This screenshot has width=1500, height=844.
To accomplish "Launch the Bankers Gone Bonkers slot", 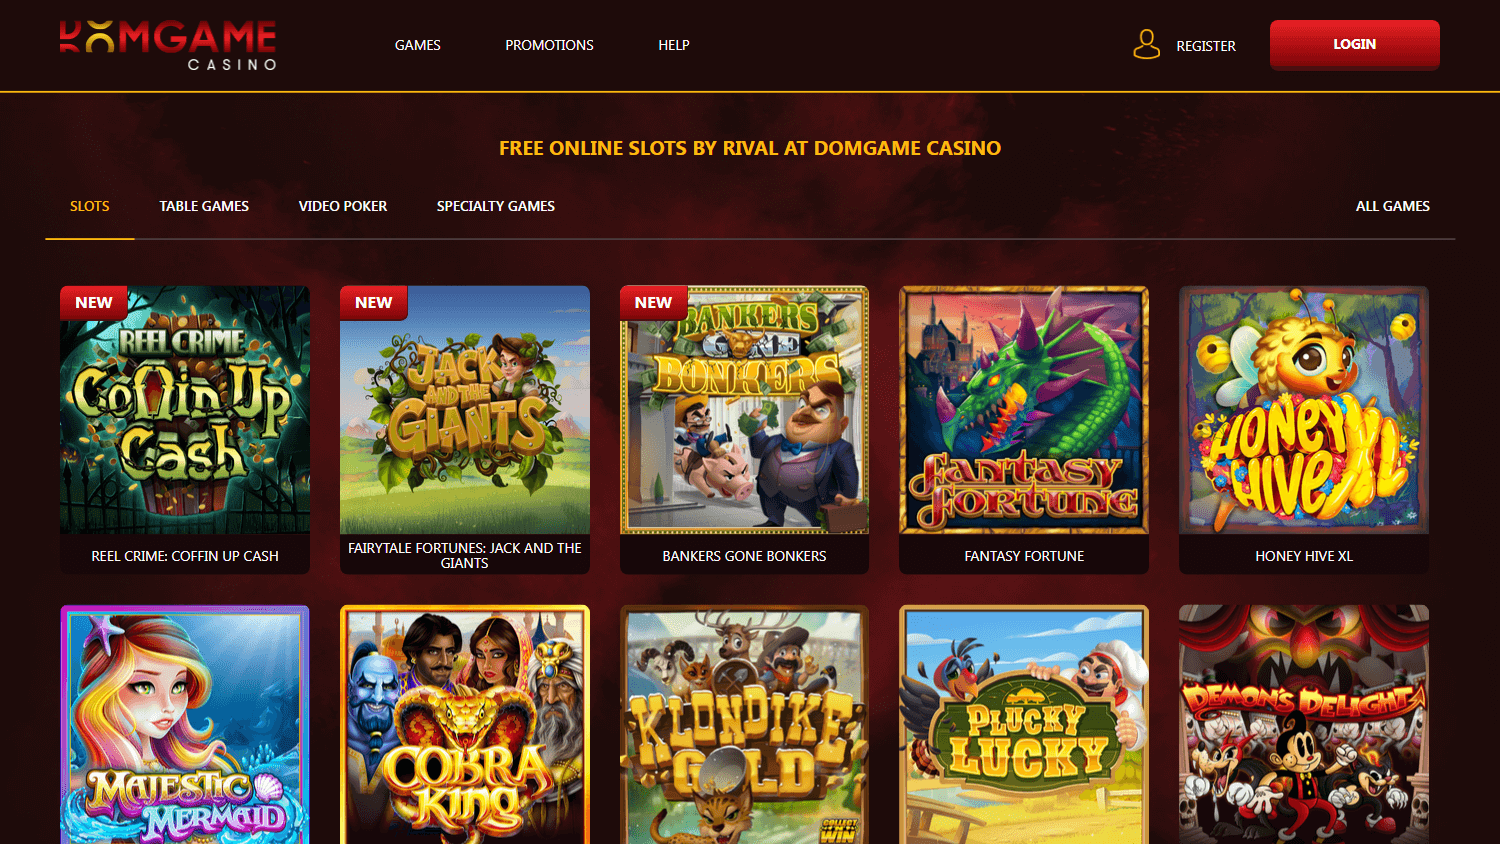I will coord(744,410).
